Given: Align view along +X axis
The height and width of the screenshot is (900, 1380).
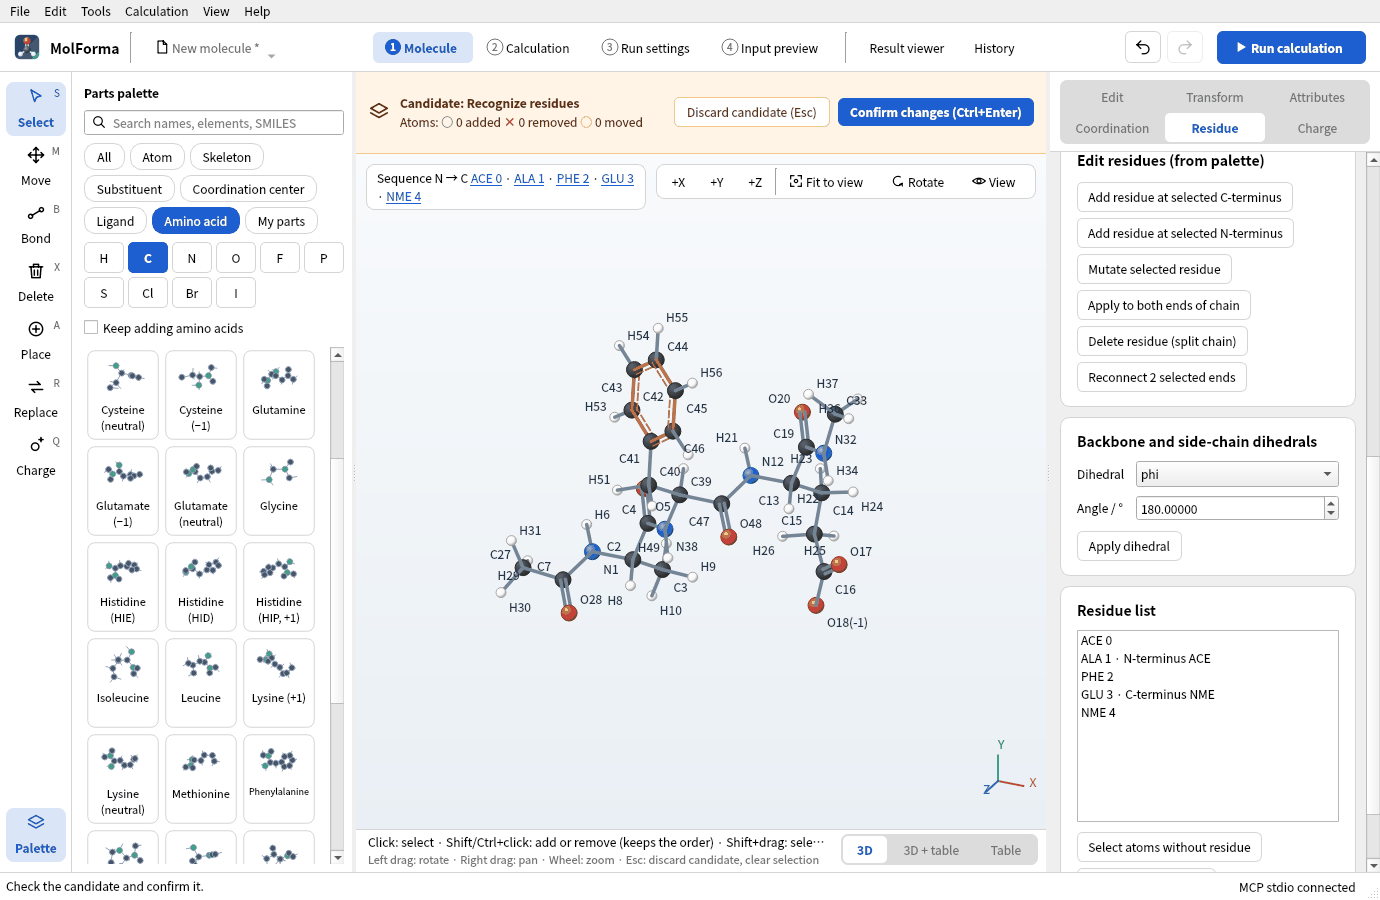Looking at the screenshot, I should pos(678,182).
